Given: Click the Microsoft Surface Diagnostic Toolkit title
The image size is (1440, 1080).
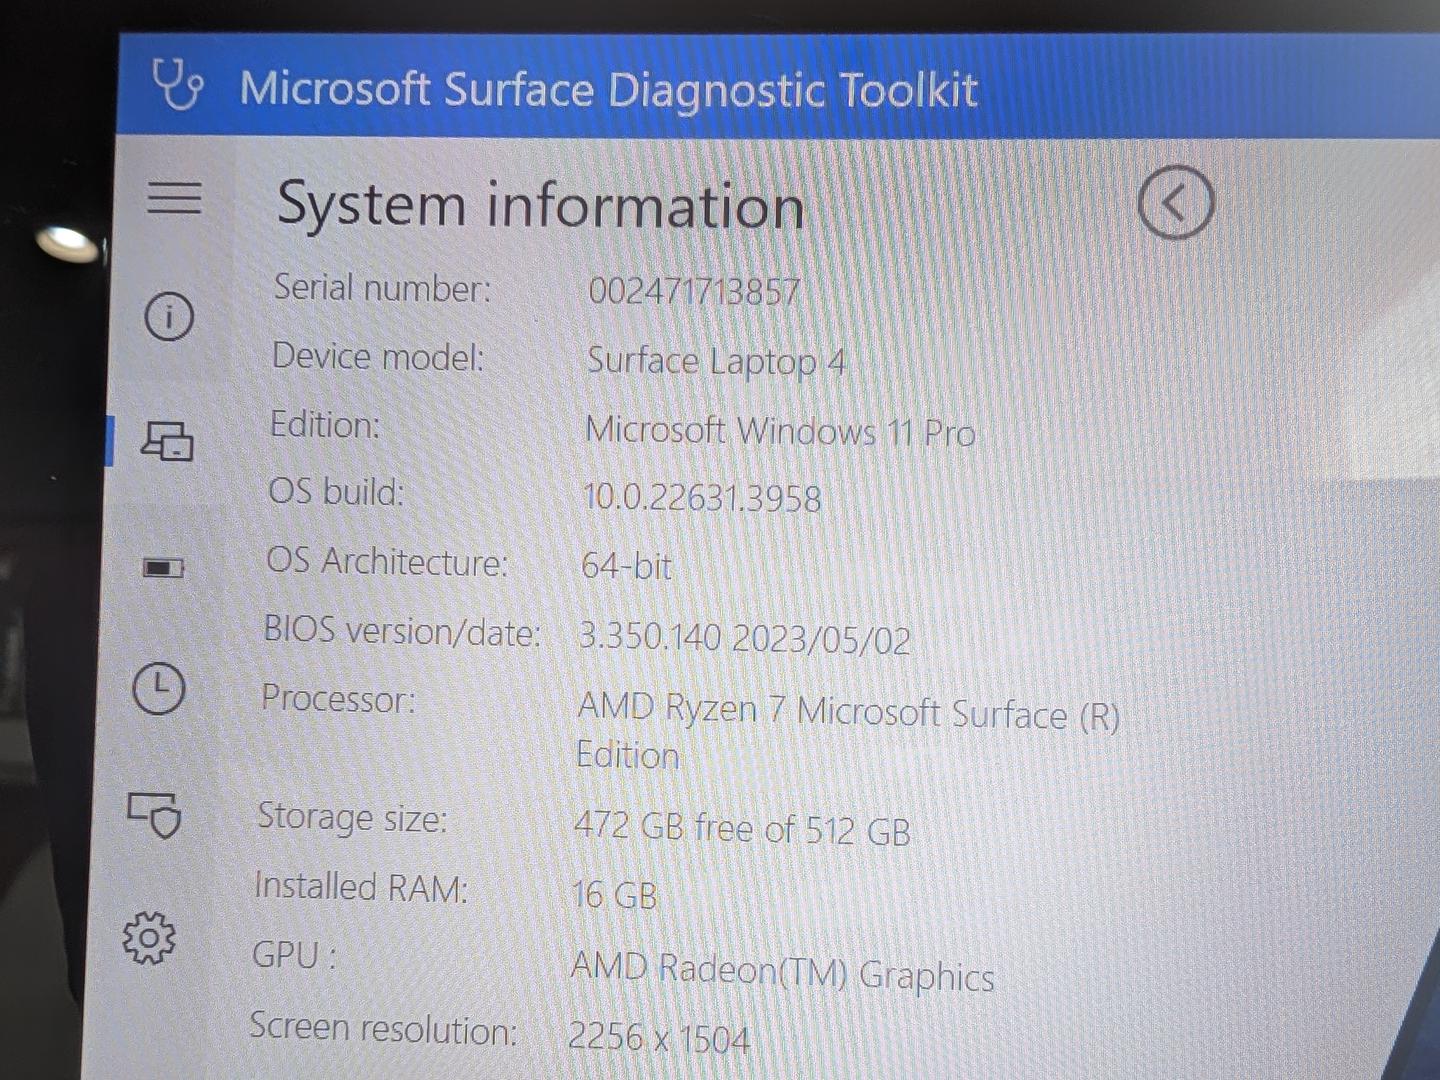Looking at the screenshot, I should pos(609,89).
